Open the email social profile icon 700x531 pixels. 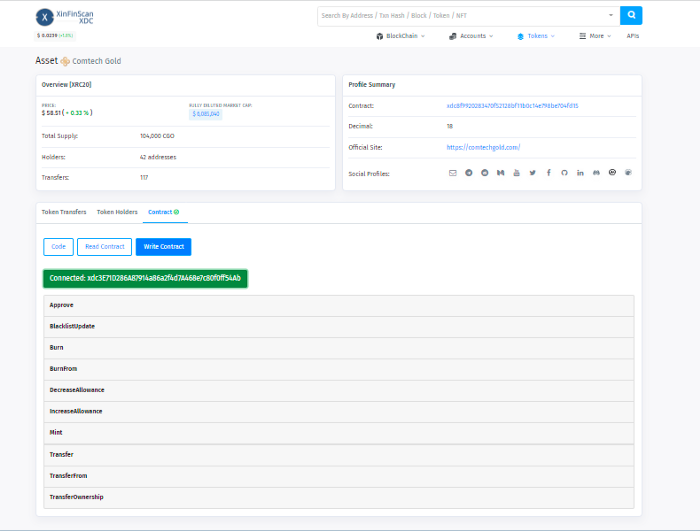click(x=452, y=173)
